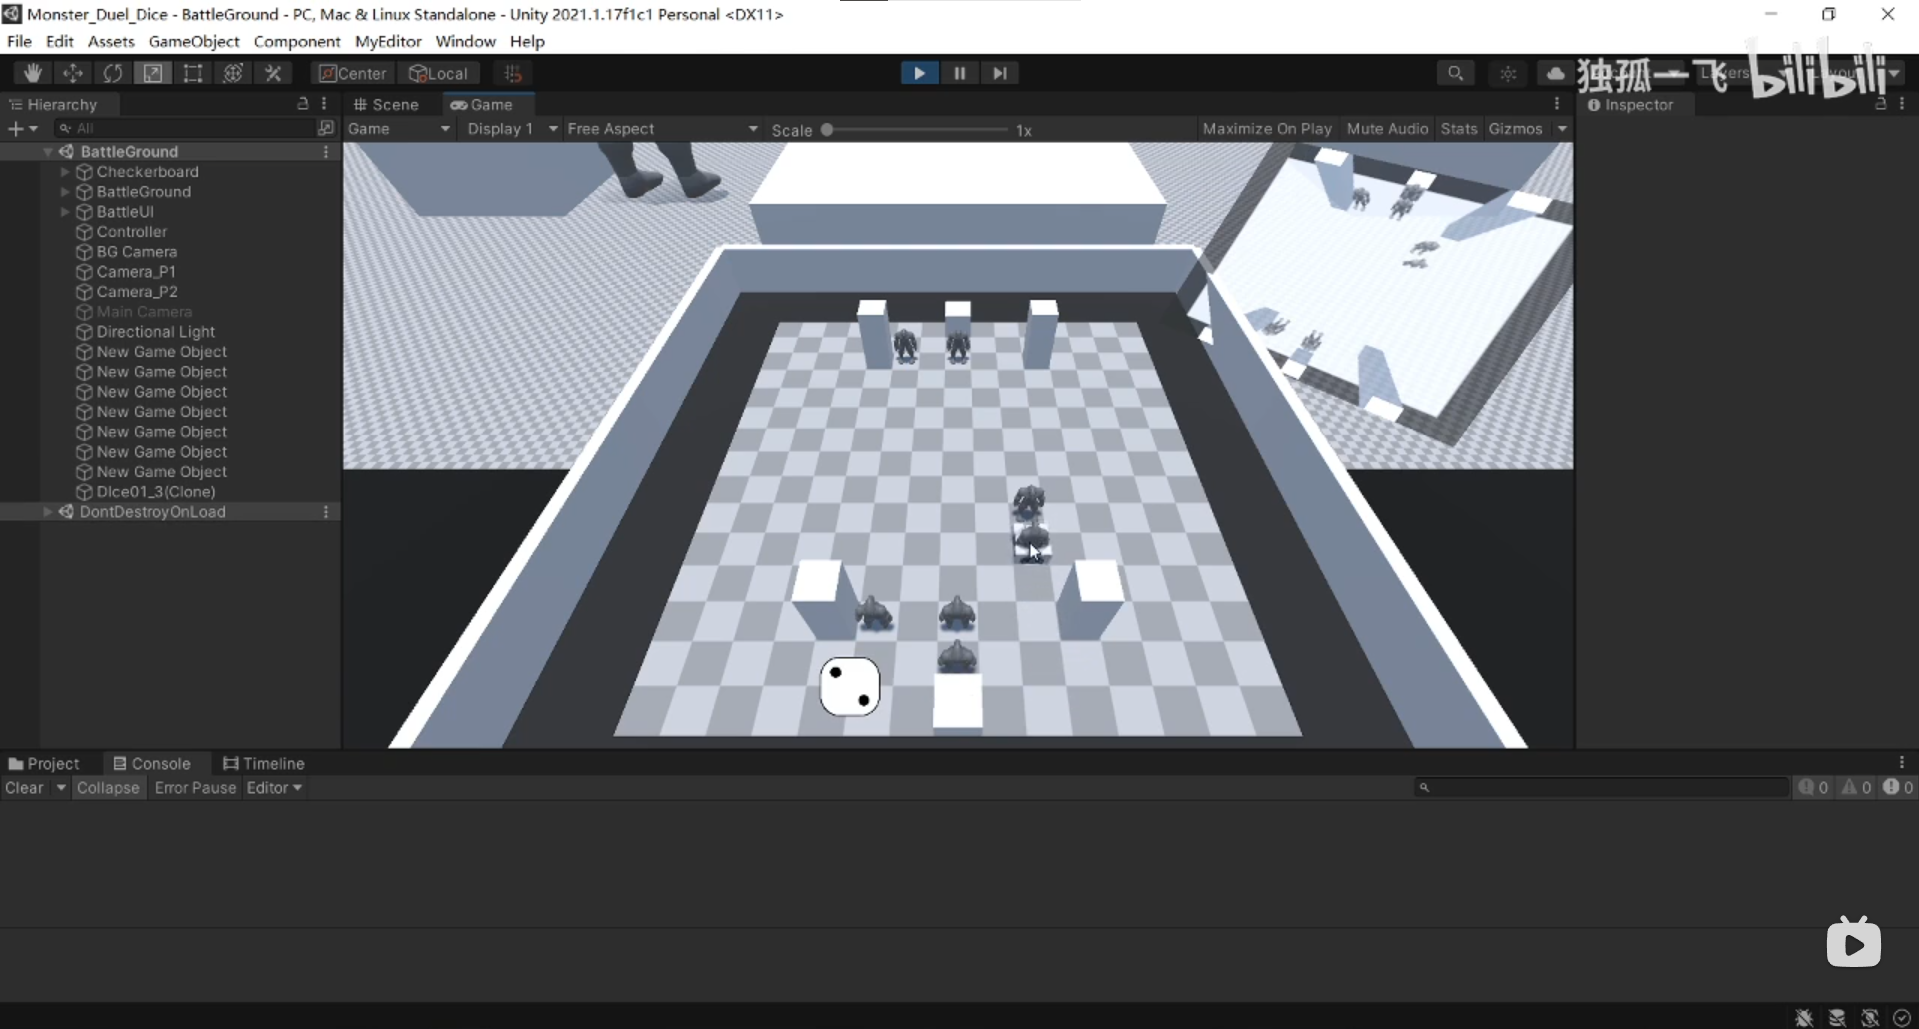Select the Move tool
The width and height of the screenshot is (1919, 1029).
pos(73,73)
